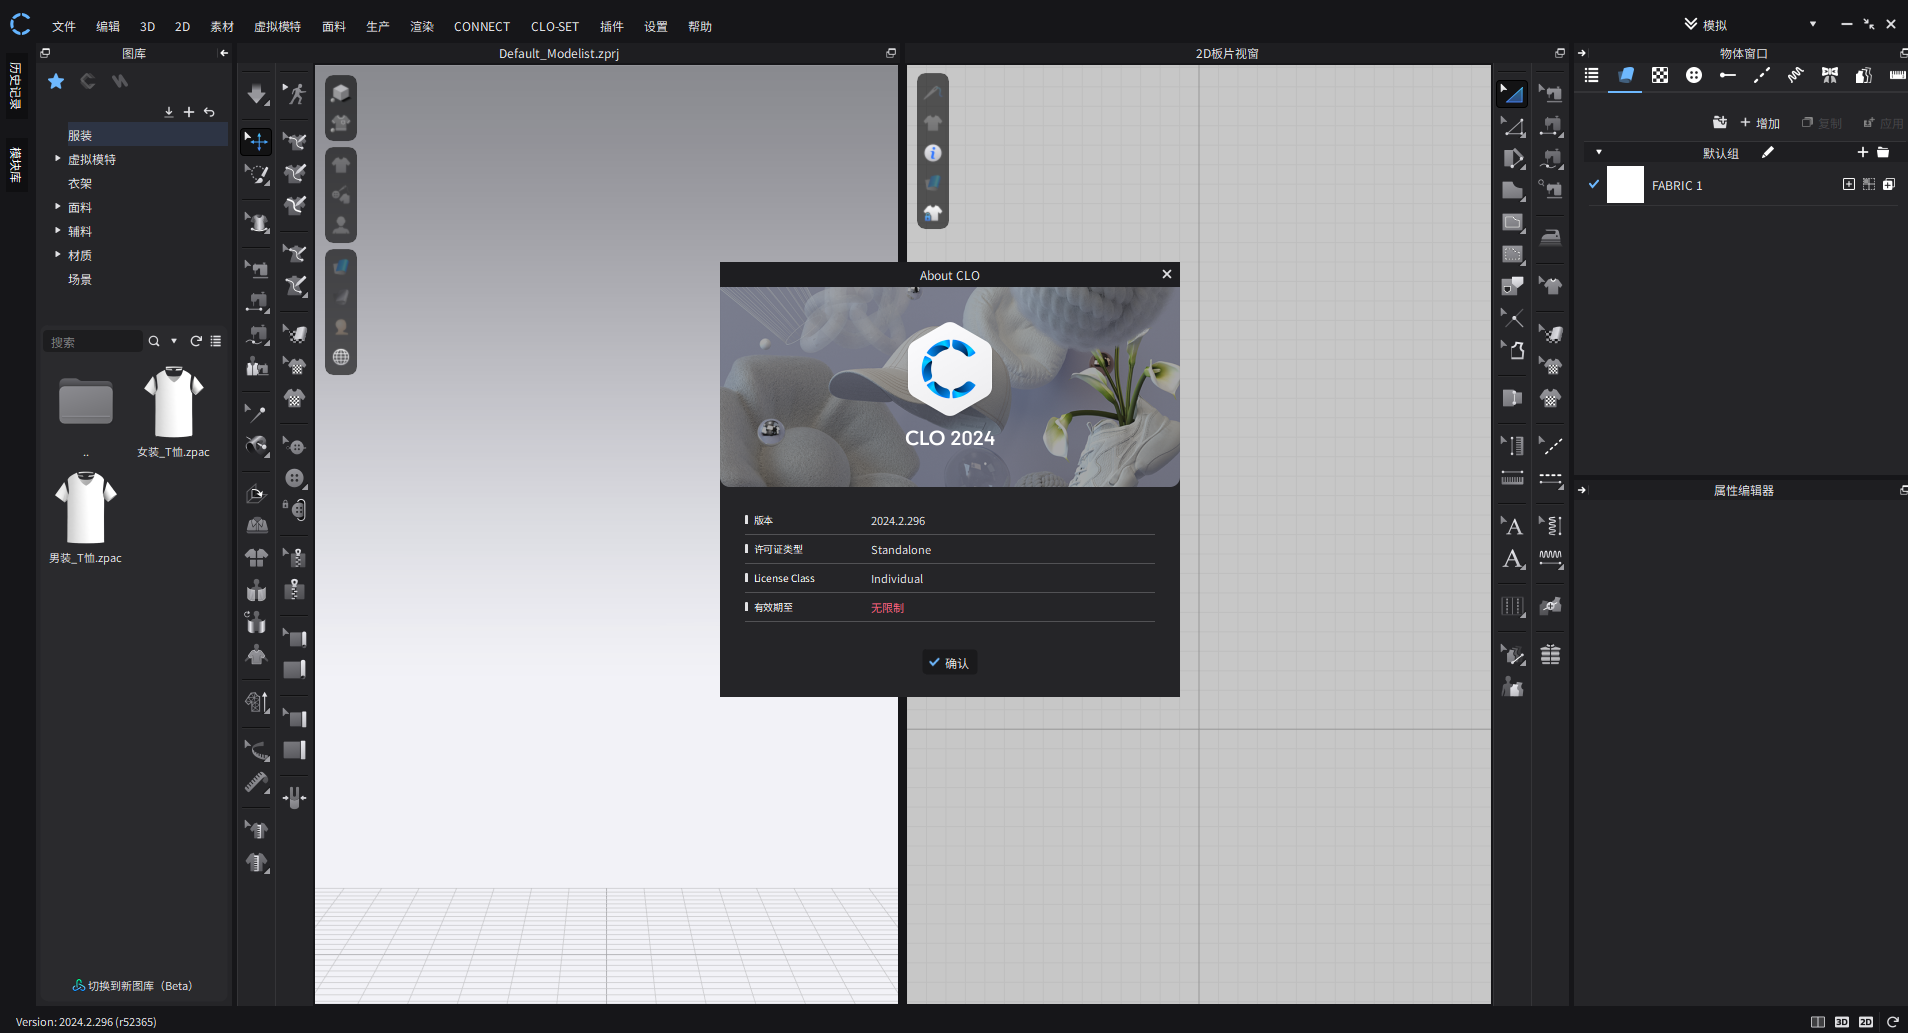Expand the 面料 library tree item

pos(58,207)
